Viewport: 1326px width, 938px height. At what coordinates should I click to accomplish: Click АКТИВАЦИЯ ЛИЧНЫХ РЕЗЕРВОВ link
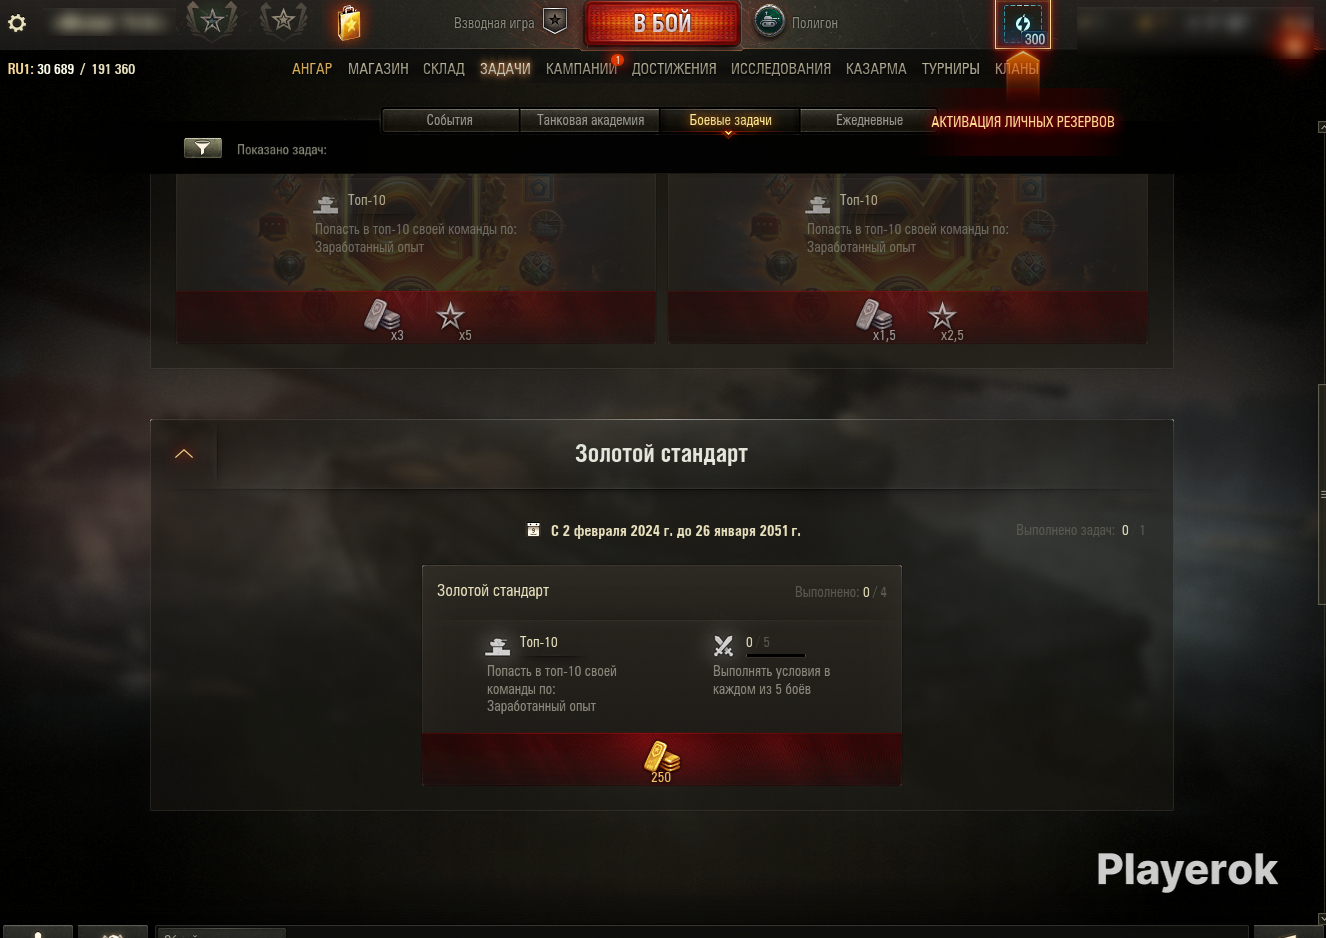pos(1023,122)
